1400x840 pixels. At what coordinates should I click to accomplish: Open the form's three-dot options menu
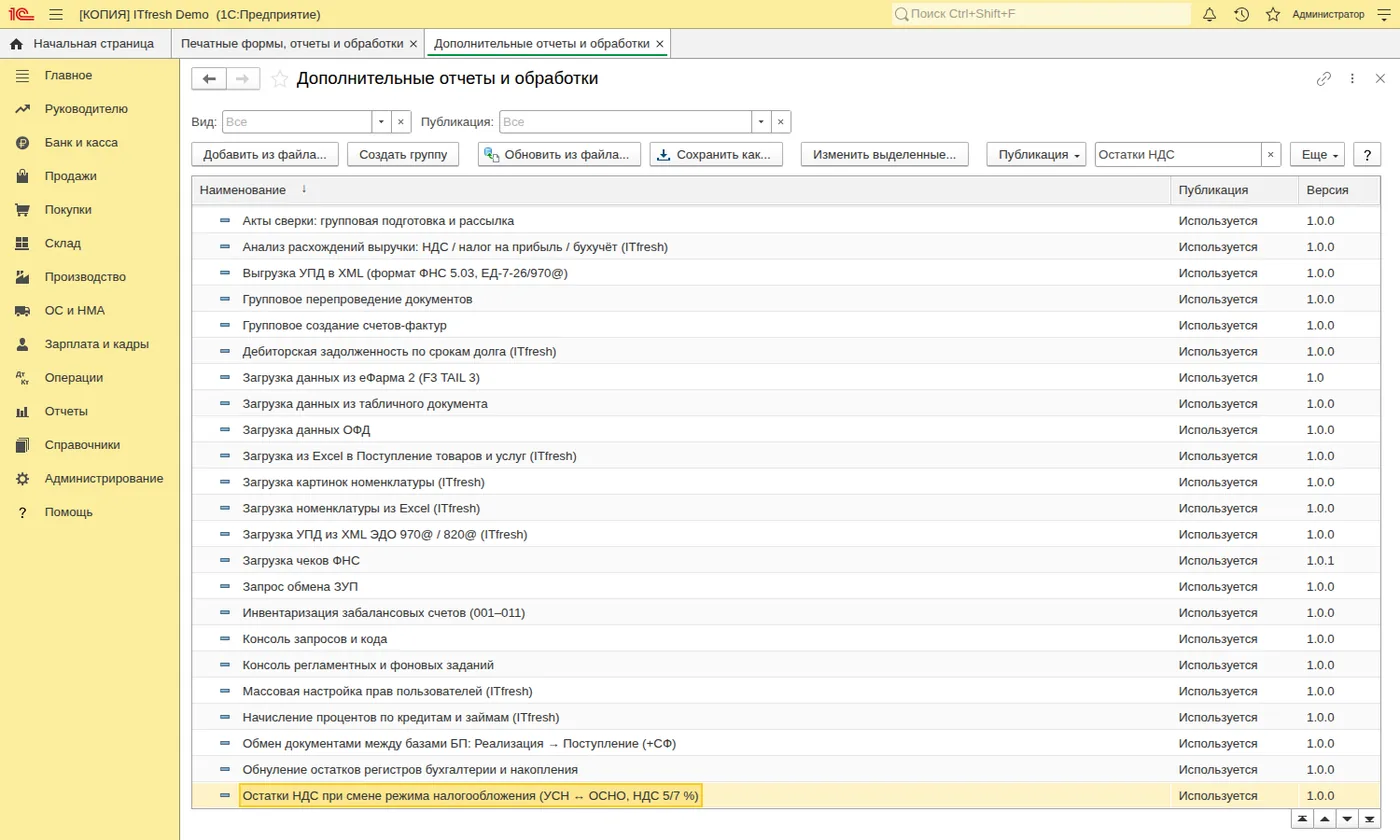point(1352,78)
